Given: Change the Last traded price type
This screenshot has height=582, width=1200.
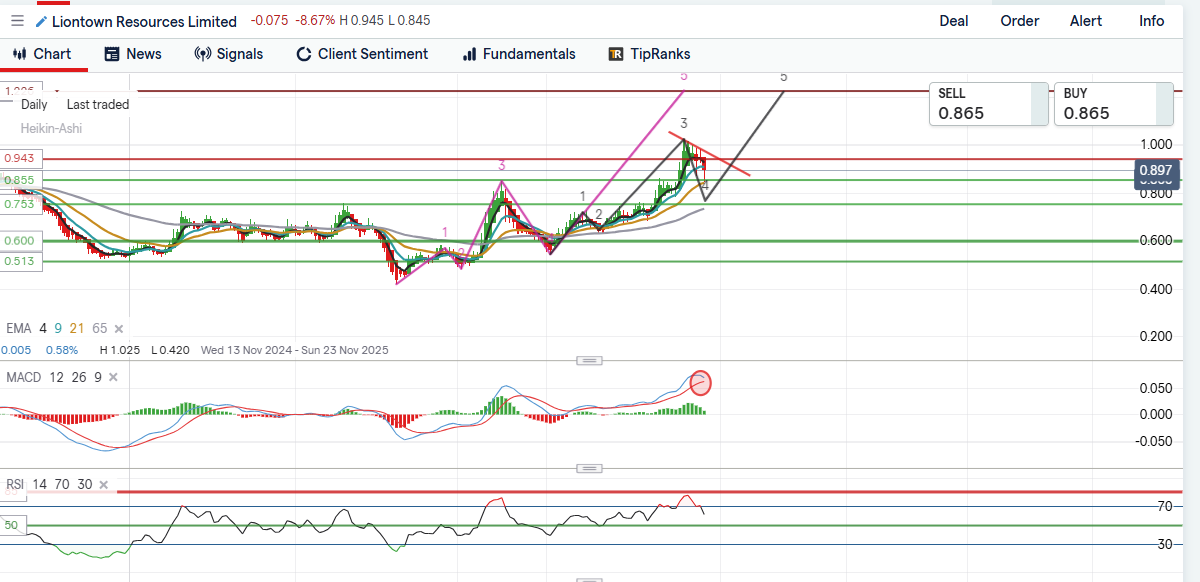Looking at the screenshot, I should click(x=97, y=104).
